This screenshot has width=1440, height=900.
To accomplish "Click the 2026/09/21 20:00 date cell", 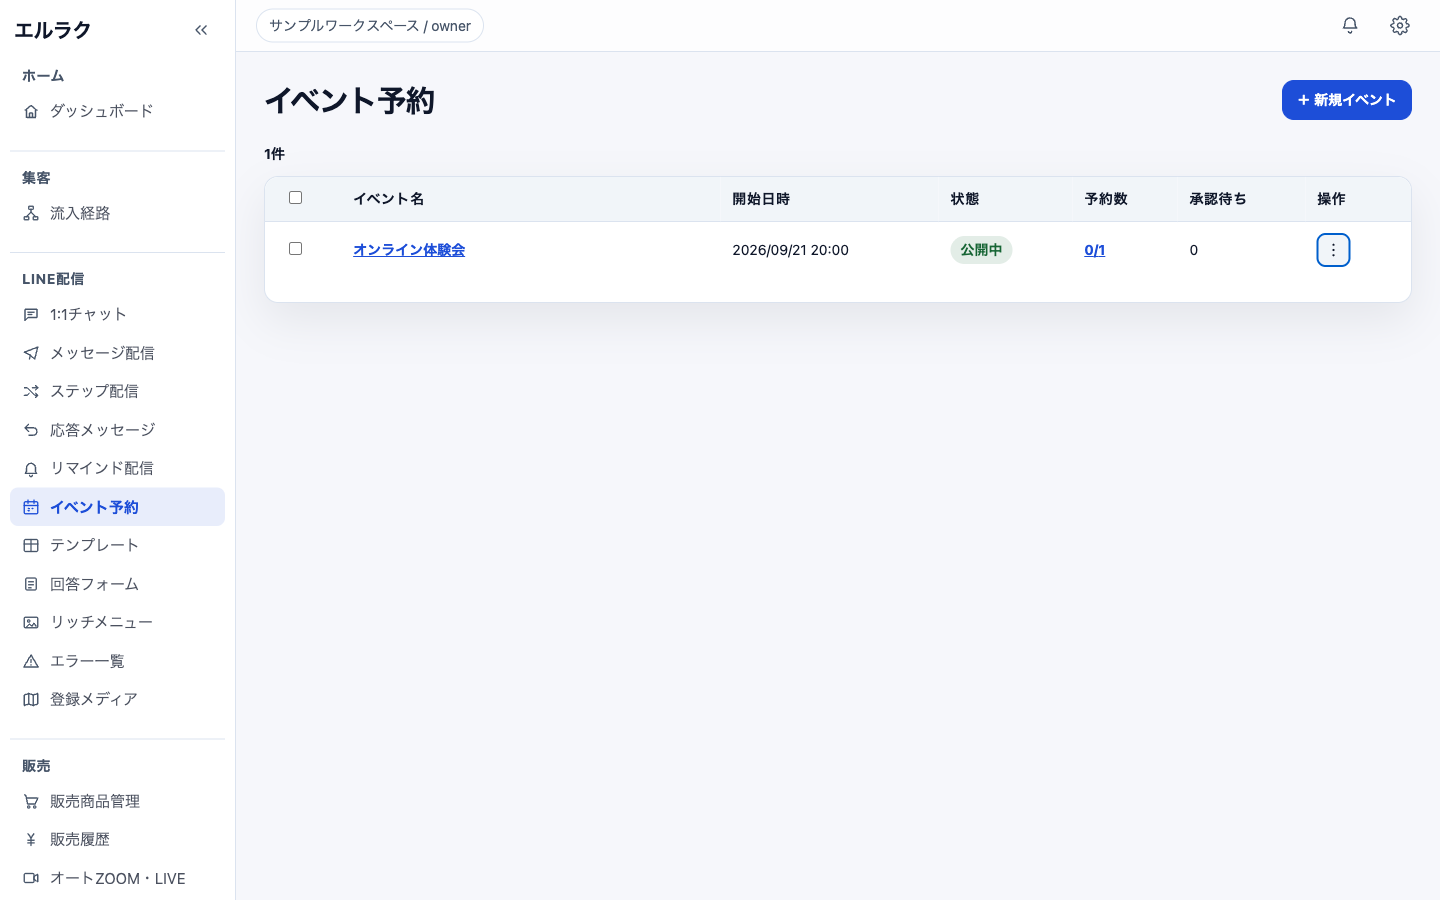I will (x=790, y=250).
